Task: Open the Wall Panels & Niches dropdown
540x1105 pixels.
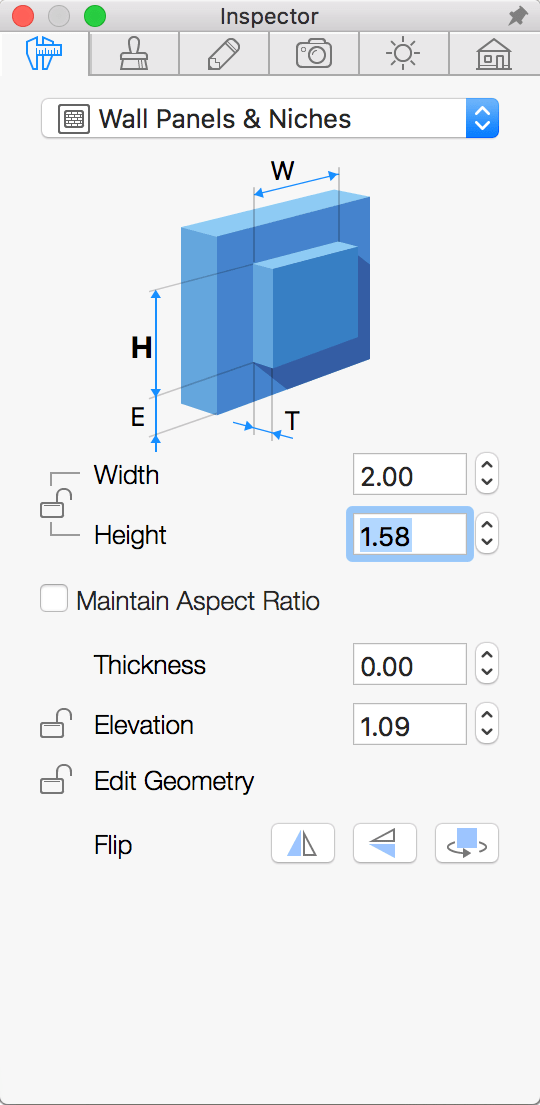Action: (270, 118)
